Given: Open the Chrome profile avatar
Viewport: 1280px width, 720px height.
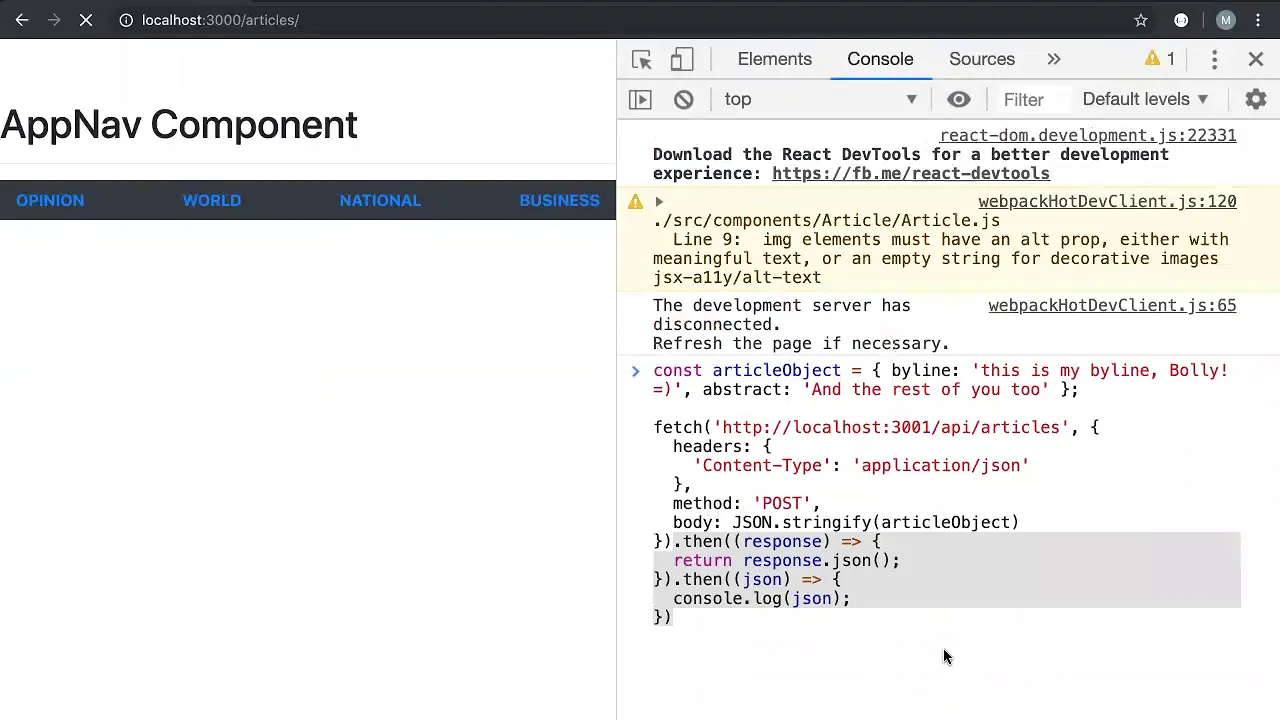Looking at the screenshot, I should tap(1226, 20).
